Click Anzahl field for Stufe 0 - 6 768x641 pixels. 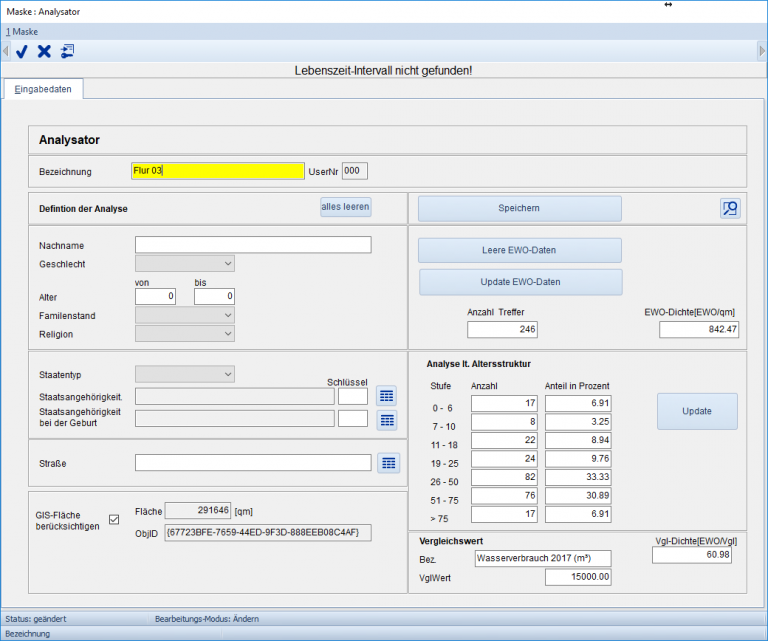[x=504, y=404]
